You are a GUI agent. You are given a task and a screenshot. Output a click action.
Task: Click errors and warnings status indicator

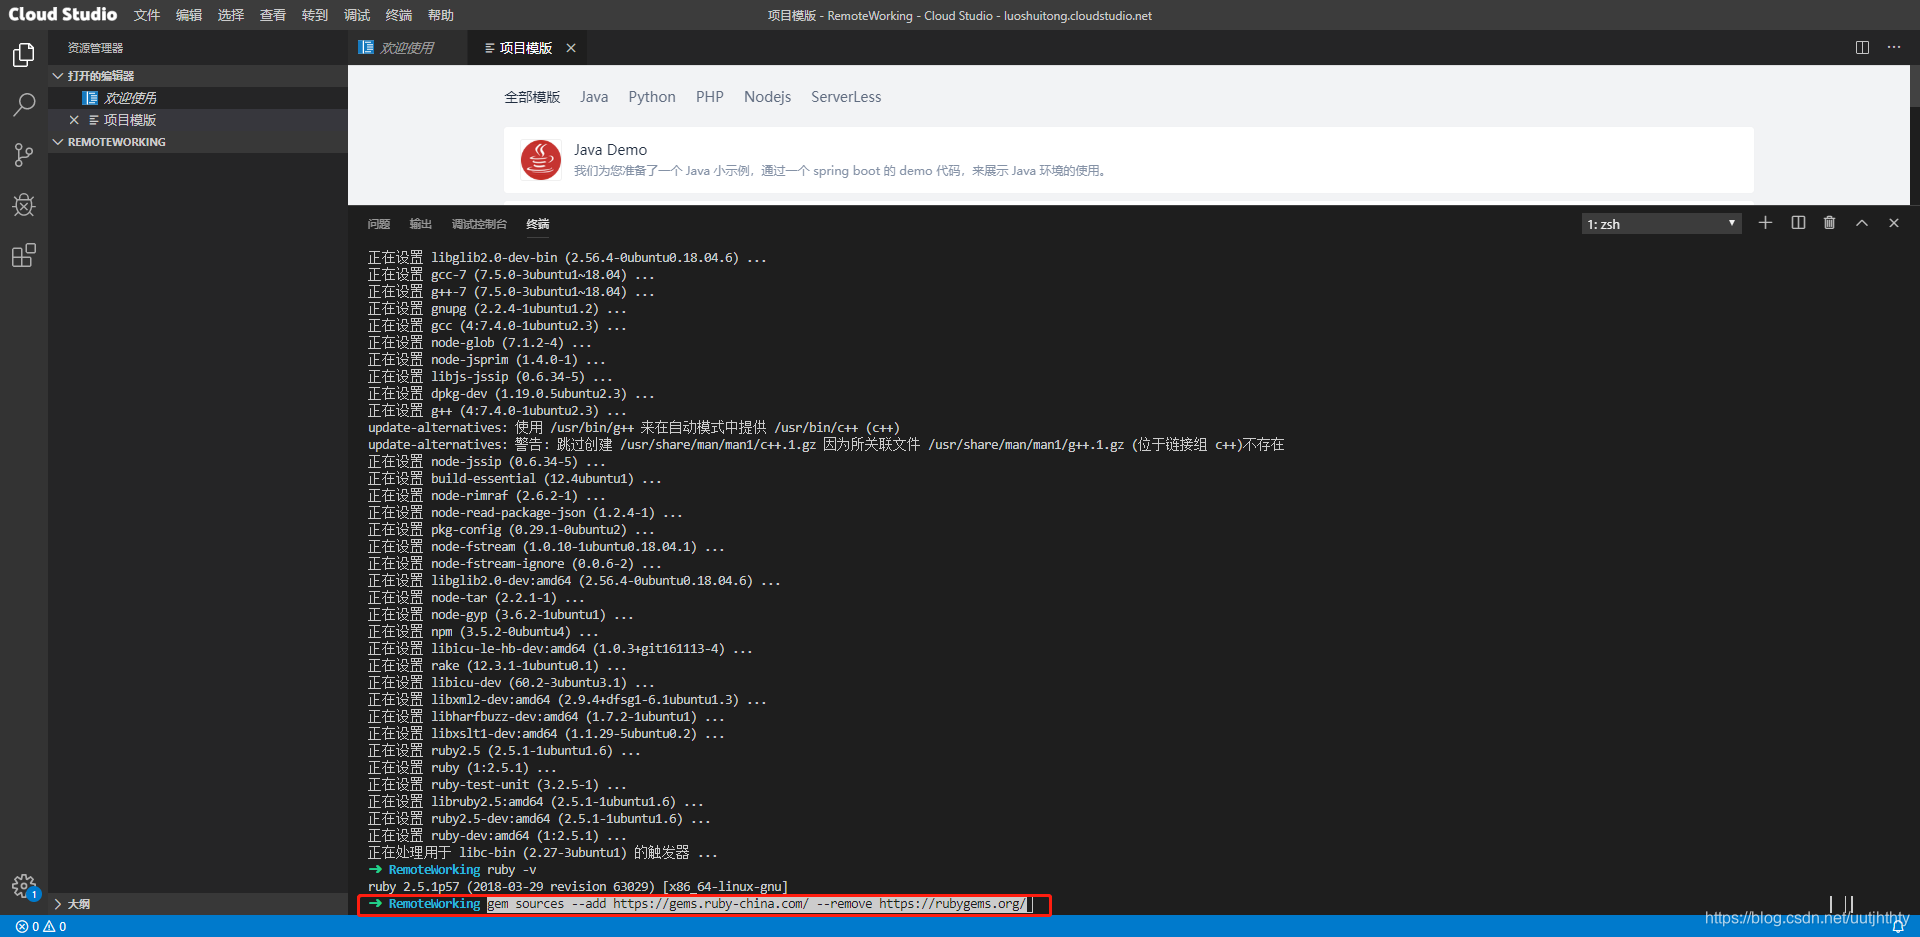41,926
